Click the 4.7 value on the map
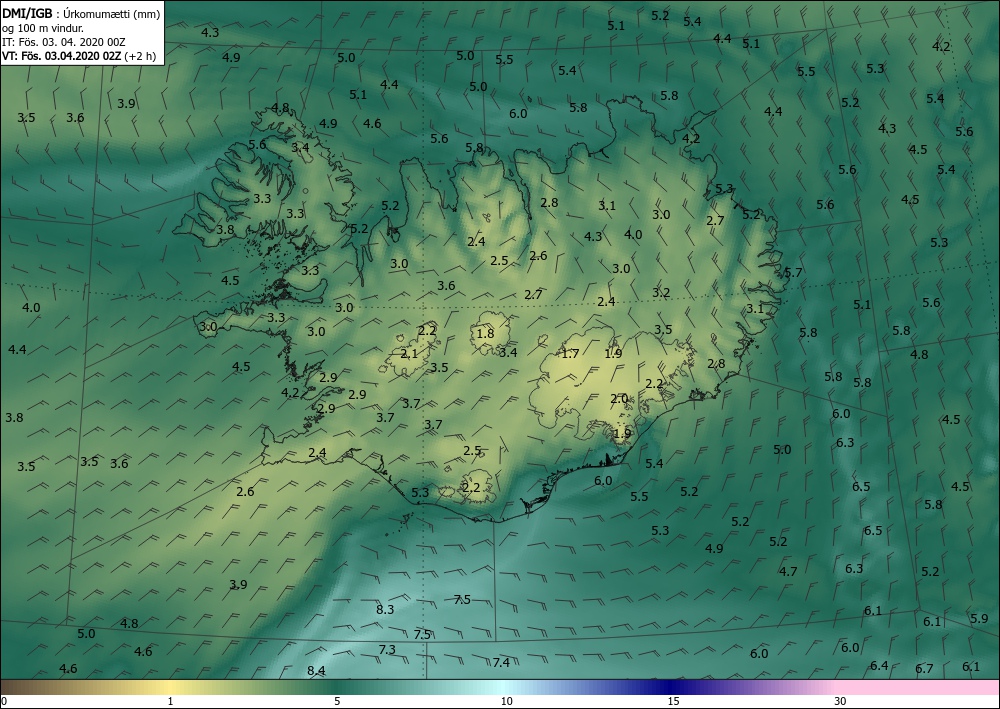Viewport: 1000px width, 709px height. pos(788,571)
